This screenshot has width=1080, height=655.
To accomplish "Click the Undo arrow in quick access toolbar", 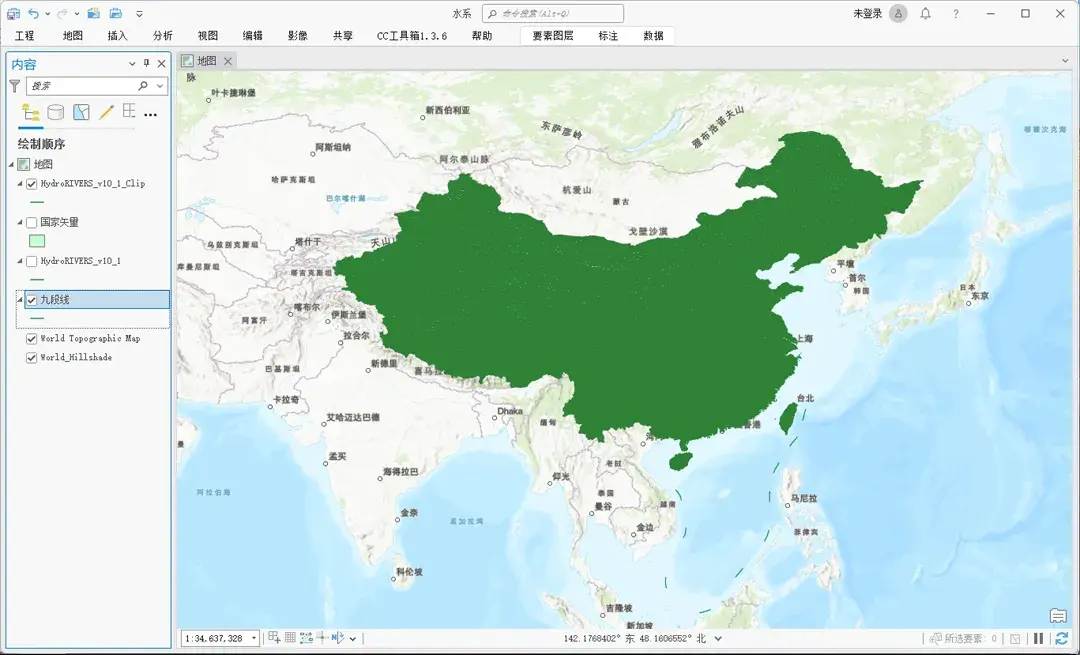I will (34, 13).
